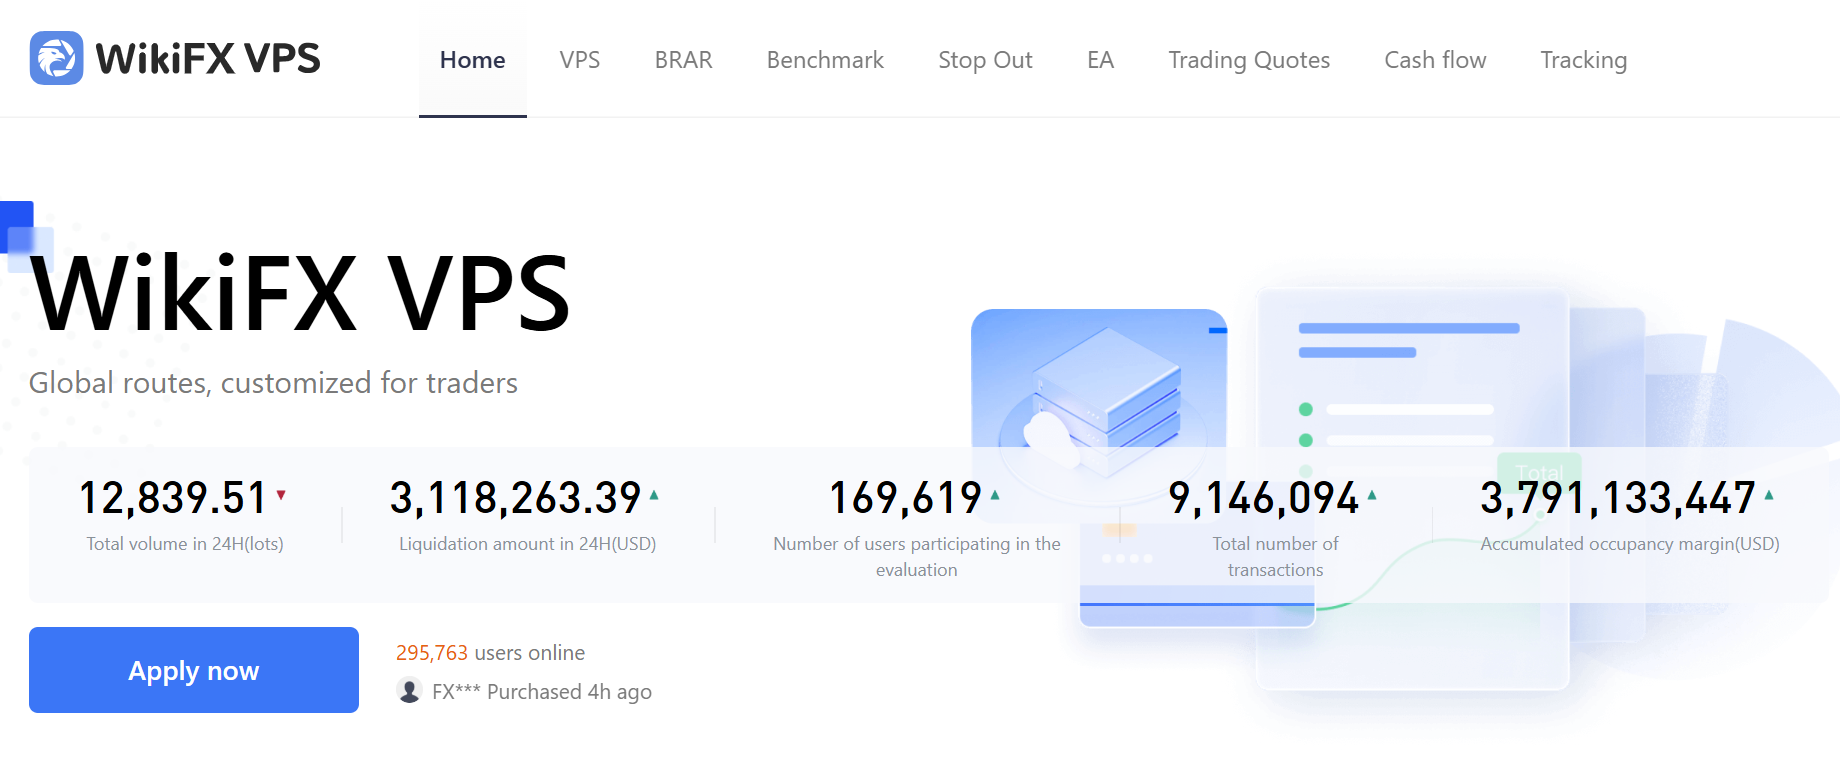Screen dimensions: 1840x774
Task: Click the value 12,839.51
Action: point(173,498)
